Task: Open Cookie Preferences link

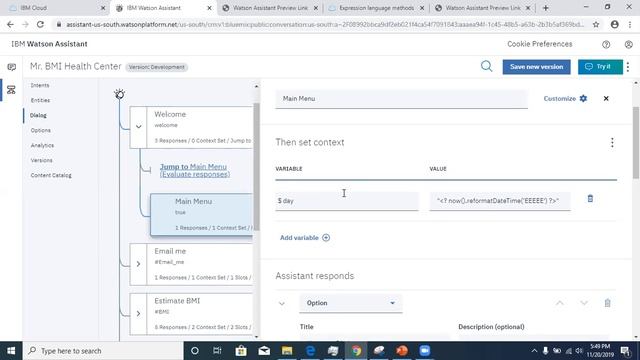Action: pos(540,44)
